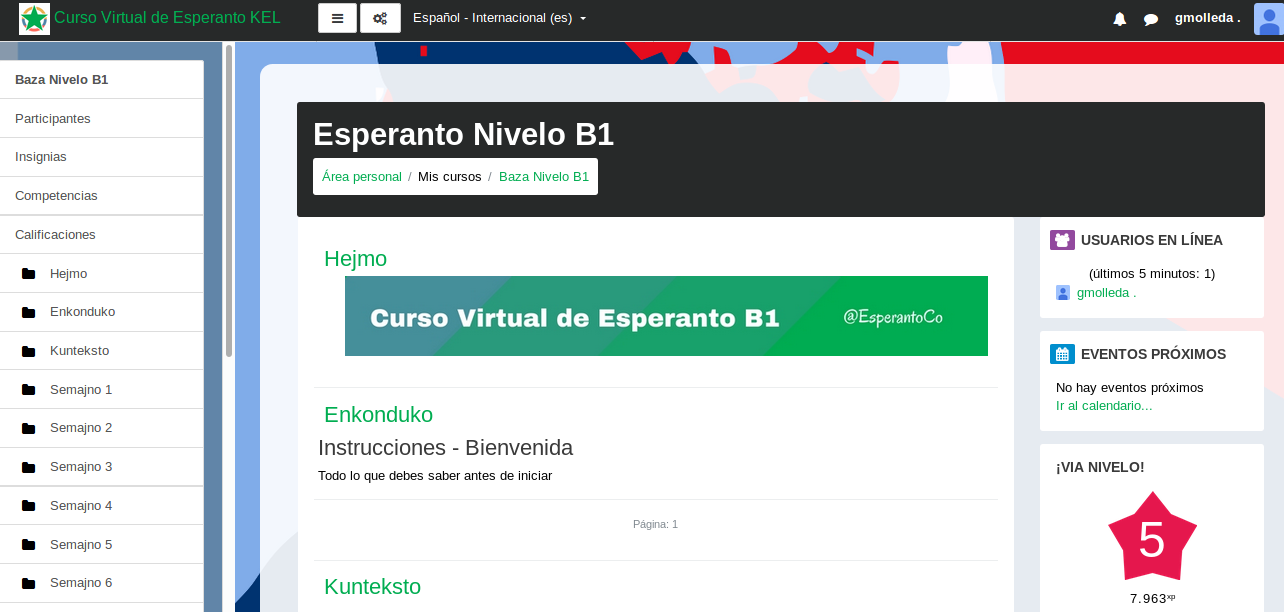This screenshot has width=1284, height=612.
Task: Click the folder icon beside Hejmo
Action: click(x=28, y=273)
